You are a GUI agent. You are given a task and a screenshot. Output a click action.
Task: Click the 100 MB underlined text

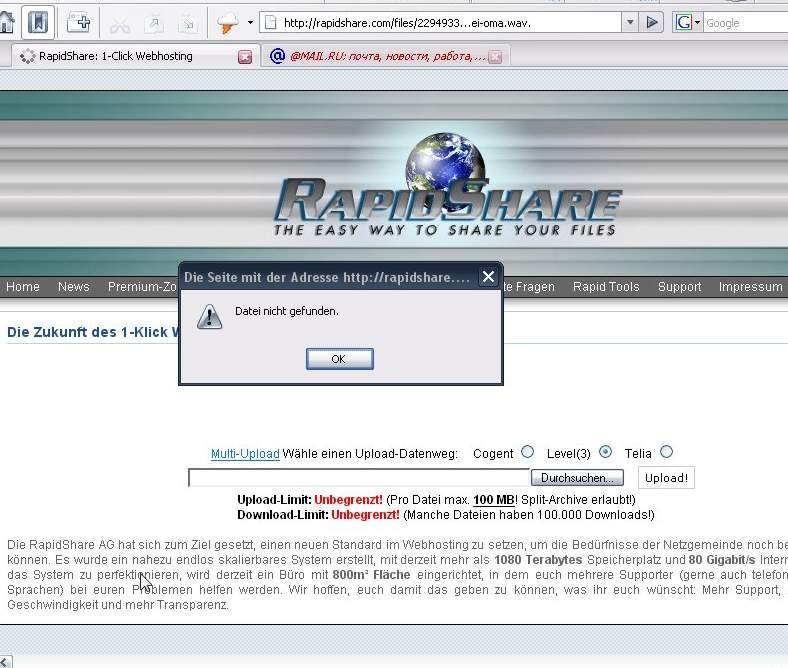click(494, 500)
